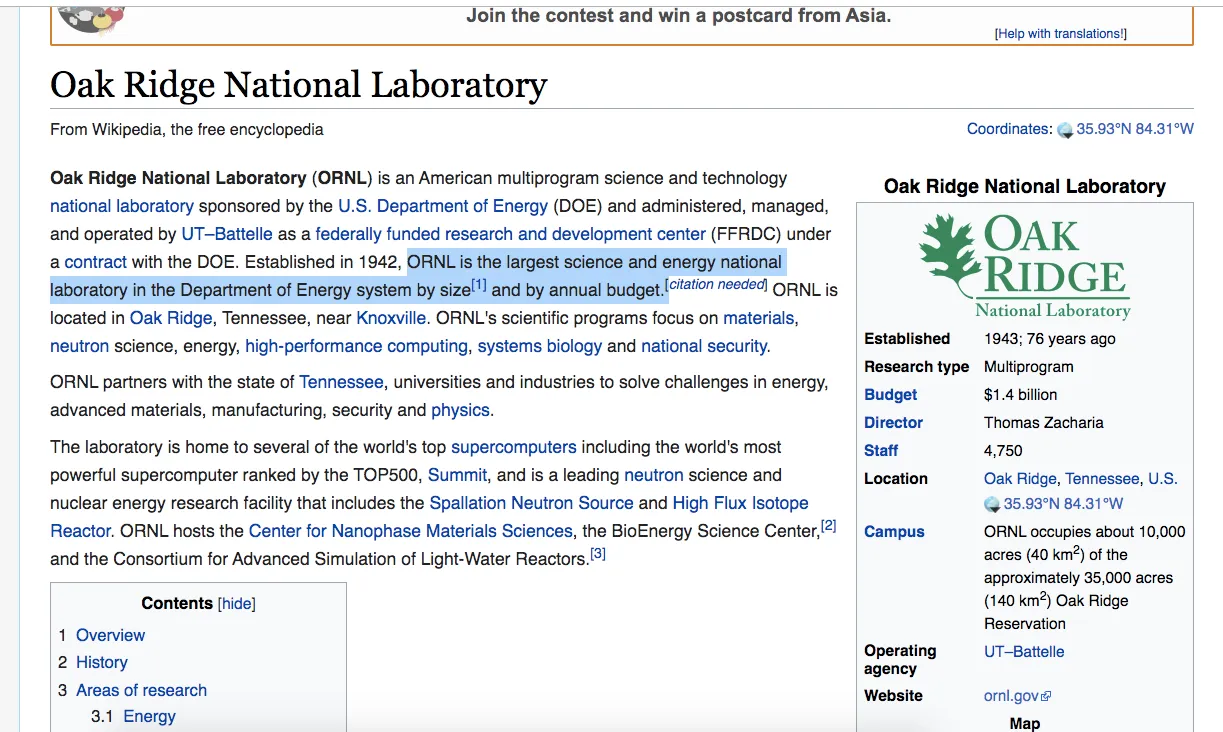The width and height of the screenshot is (1223, 732).
Task: Open high-performance computing link
Action: pos(356,346)
